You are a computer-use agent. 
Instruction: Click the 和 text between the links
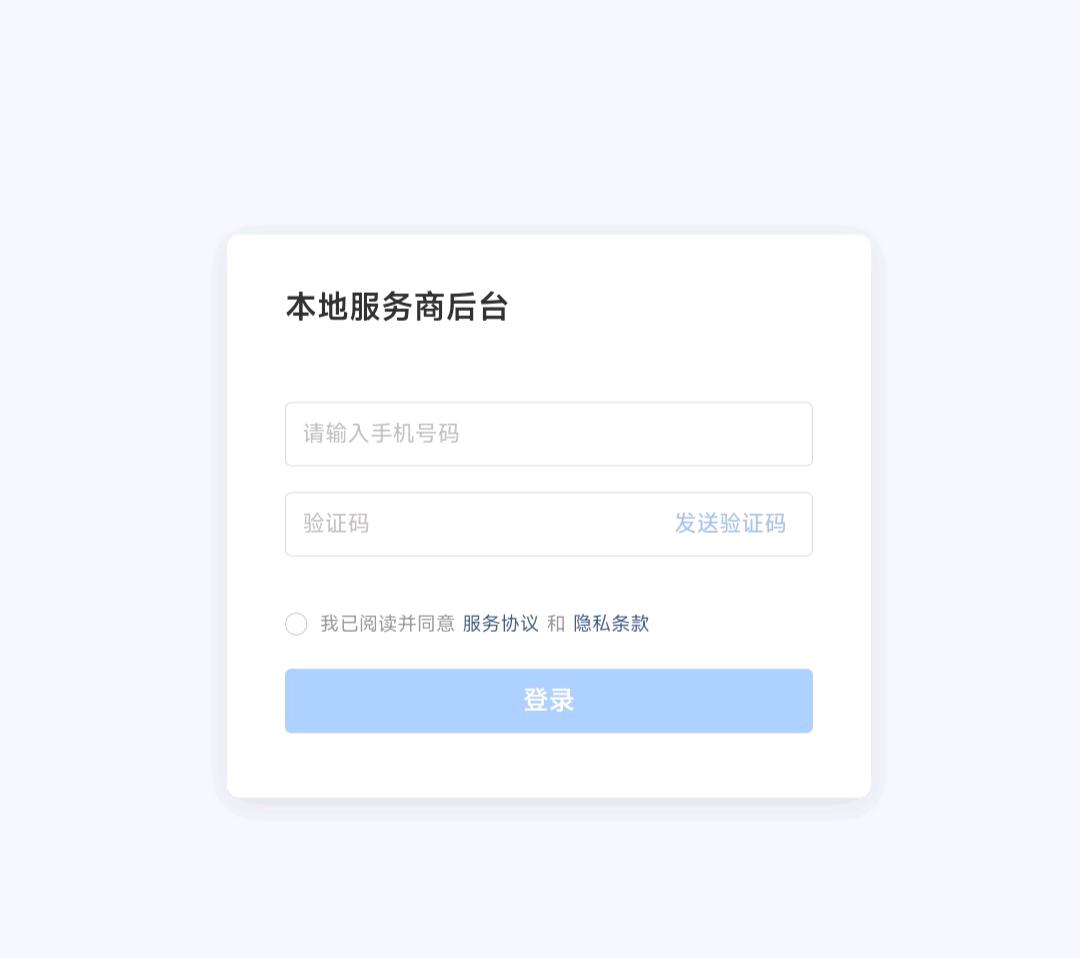coord(556,623)
